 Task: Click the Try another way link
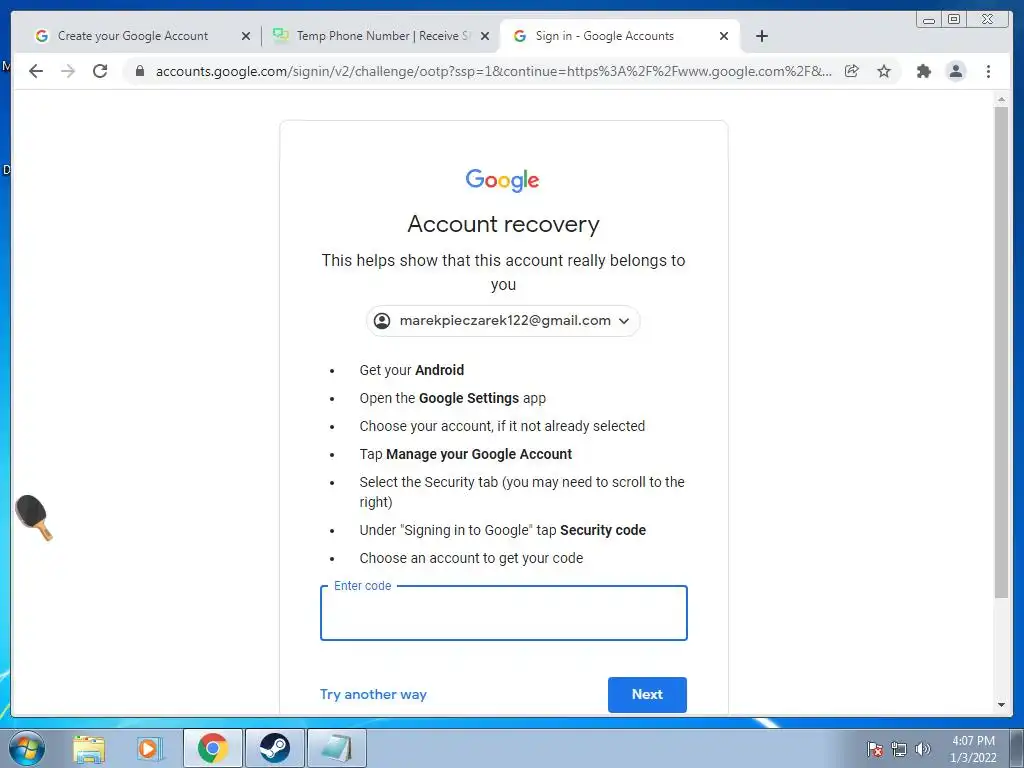coord(373,694)
